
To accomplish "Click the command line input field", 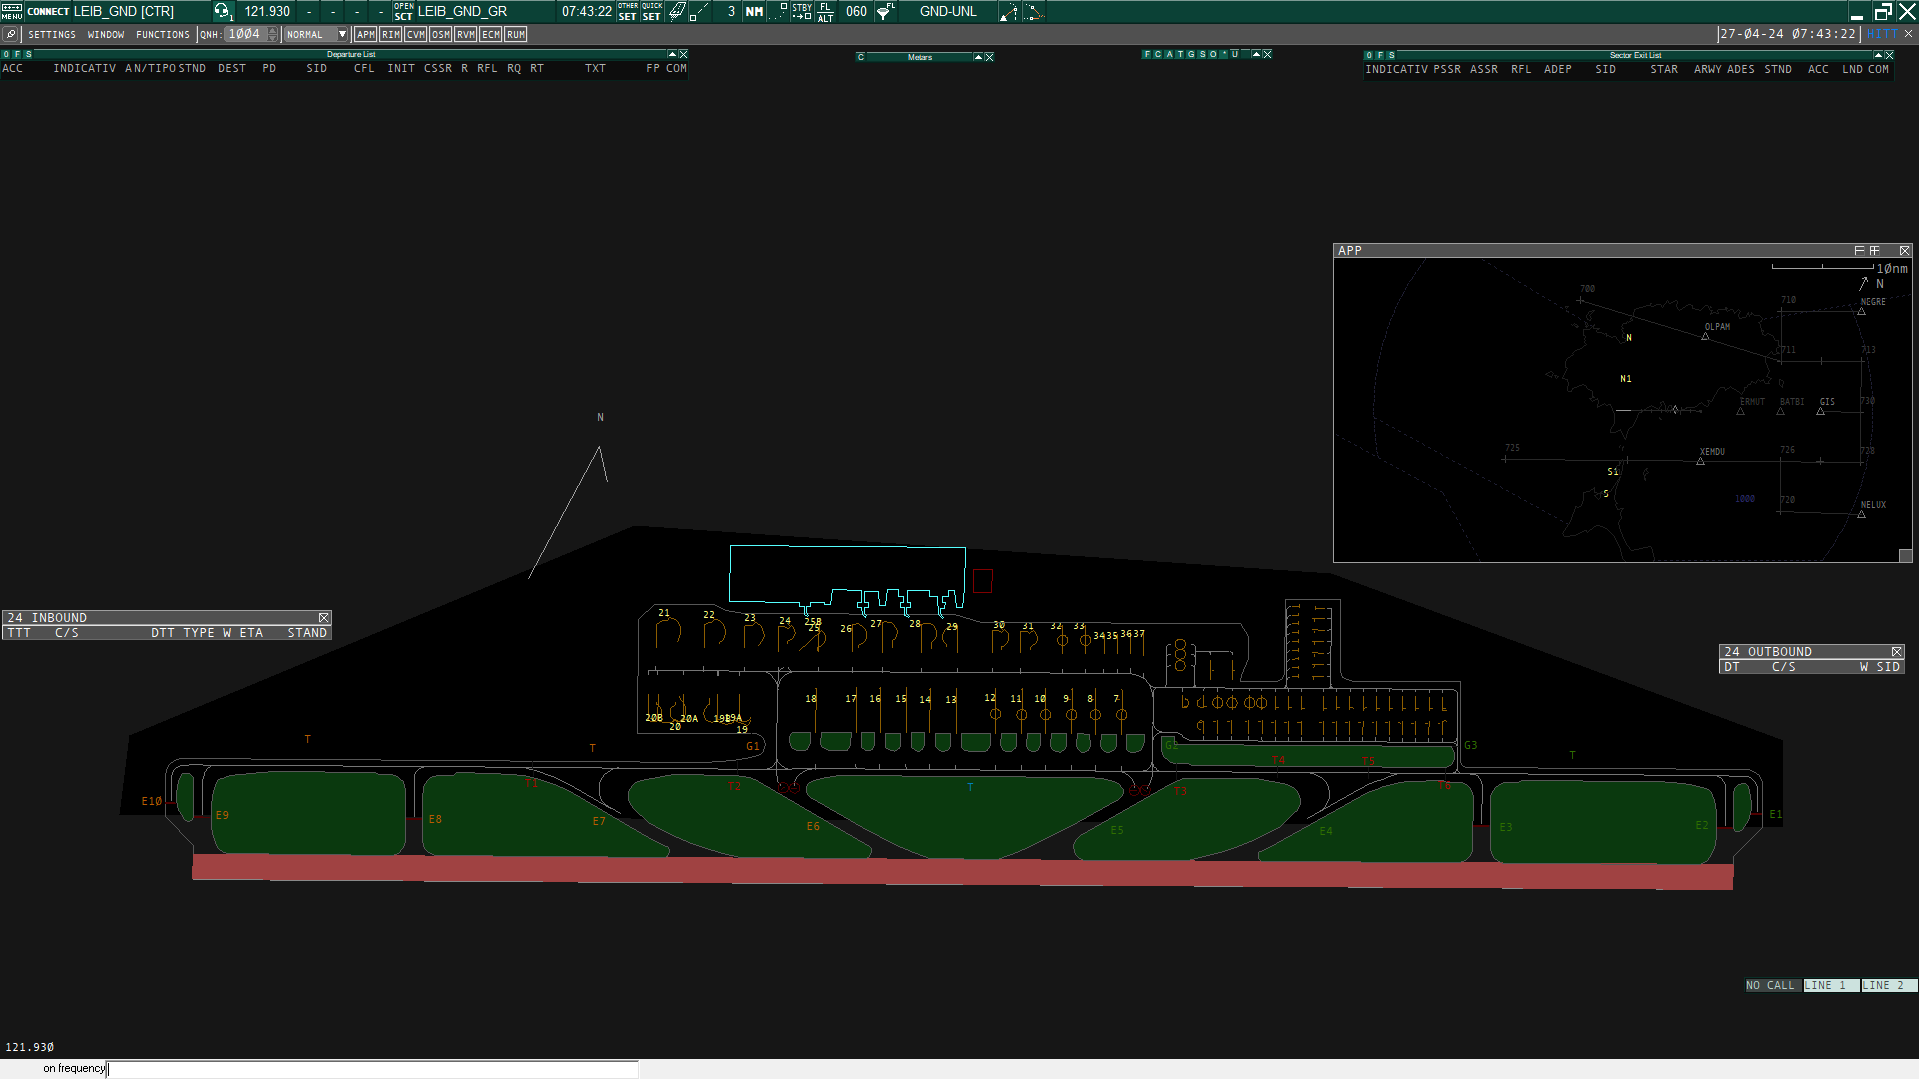I will [372, 1069].
